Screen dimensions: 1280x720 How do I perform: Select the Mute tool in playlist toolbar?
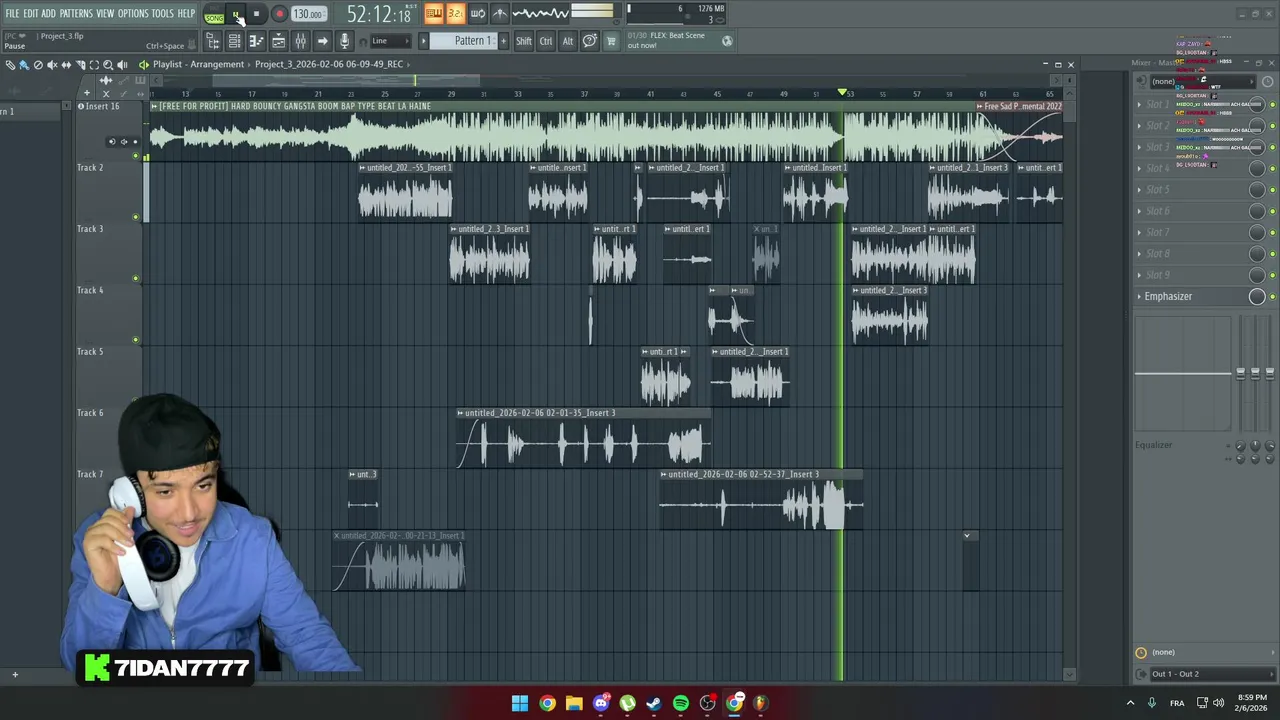point(52,65)
